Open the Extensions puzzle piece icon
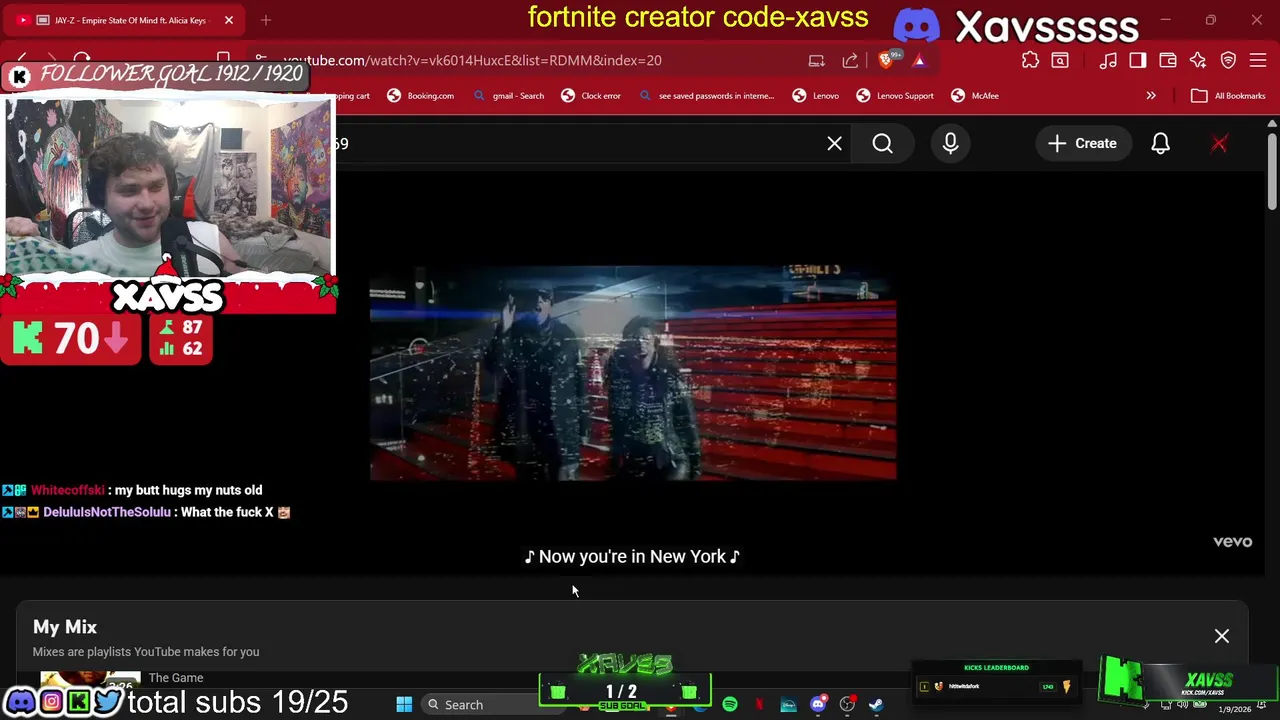Image resolution: width=1280 pixels, height=720 pixels. [x=1030, y=60]
